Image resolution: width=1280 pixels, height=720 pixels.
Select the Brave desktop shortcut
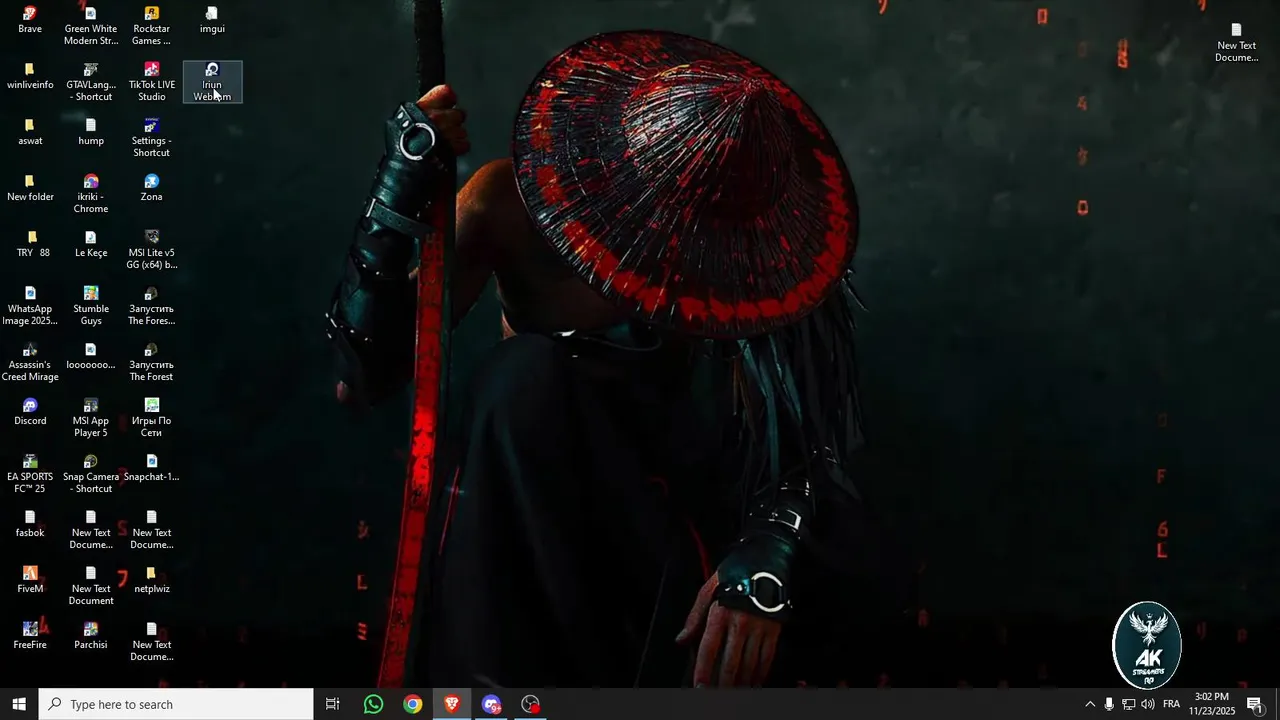point(30,21)
